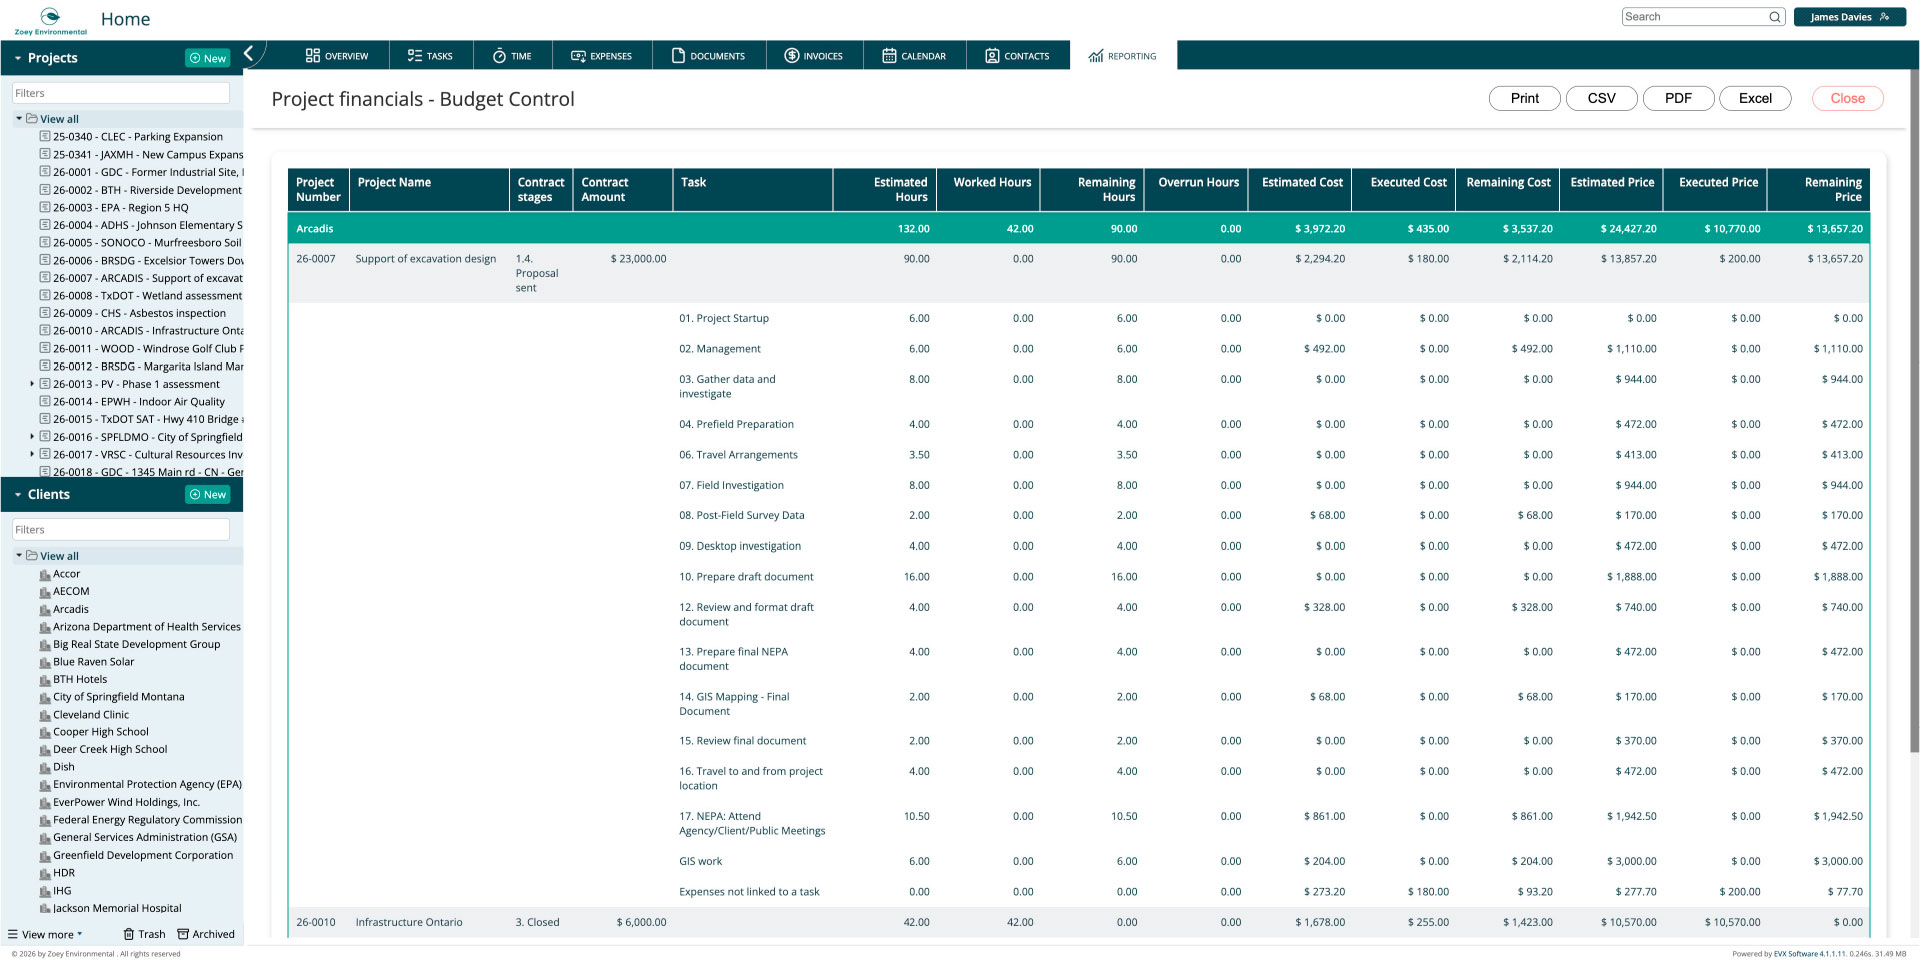Click the Arcadis group summary row
The image size is (1920, 960).
coord(1078,229)
